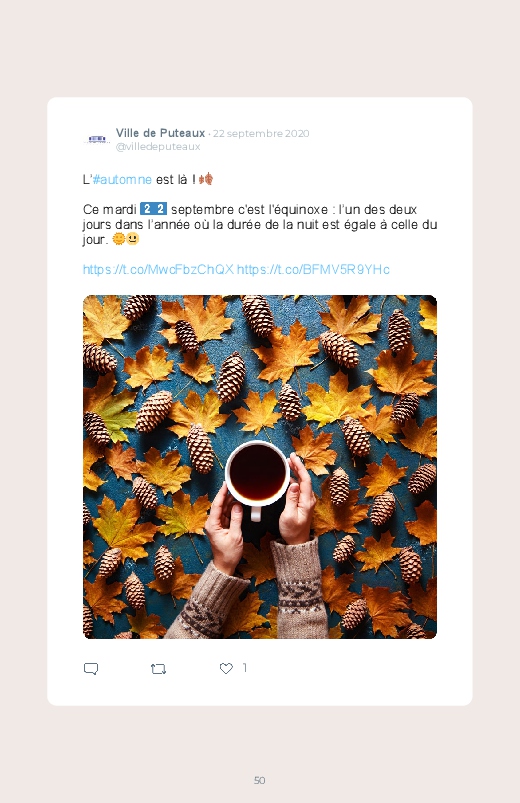Click the tweet text about the équinoxe
The width and height of the screenshot is (520, 803).
click(260, 224)
